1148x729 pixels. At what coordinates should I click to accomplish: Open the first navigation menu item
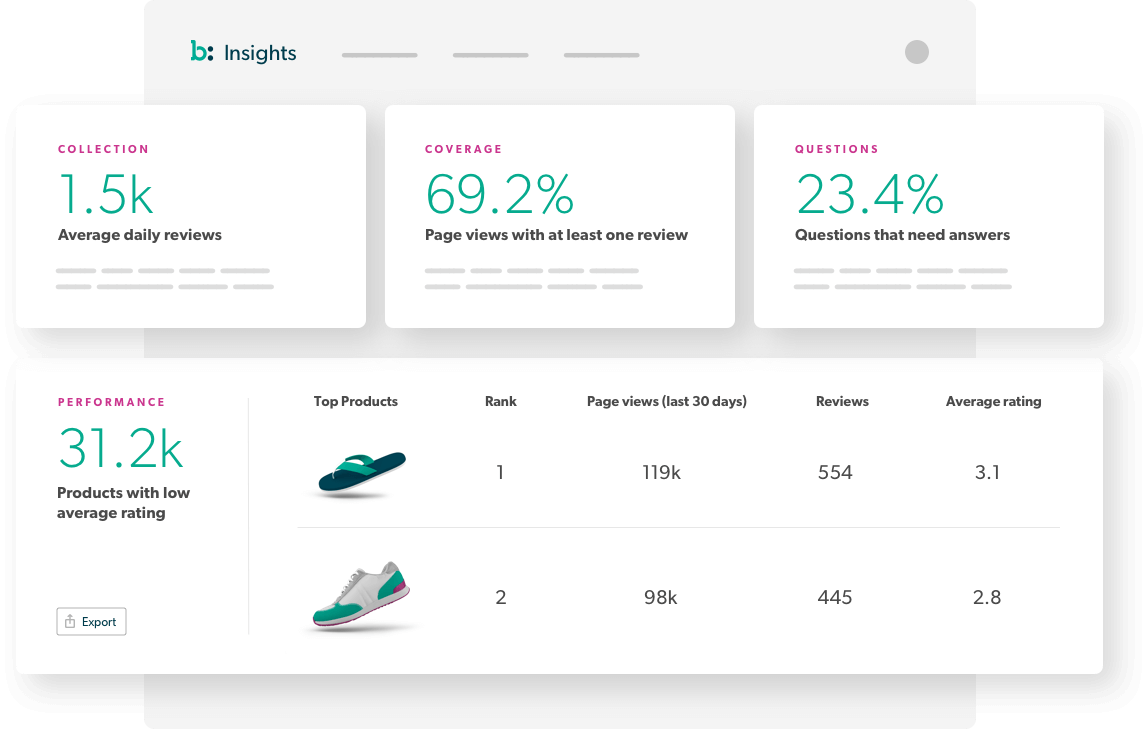(x=379, y=56)
